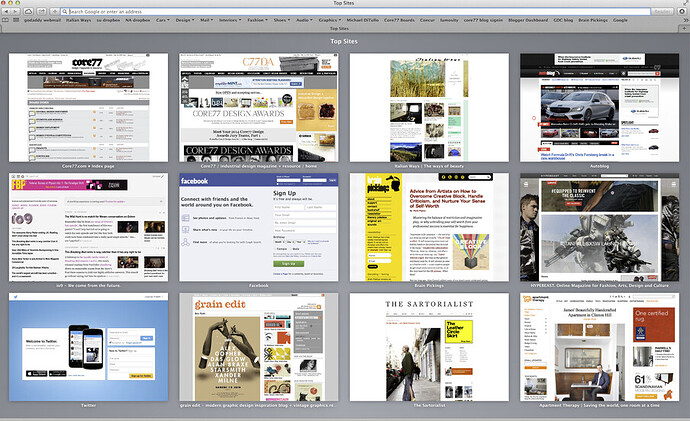Open Twitter top site thumbnail
Screen dimensions: 690x421
pos(88,347)
